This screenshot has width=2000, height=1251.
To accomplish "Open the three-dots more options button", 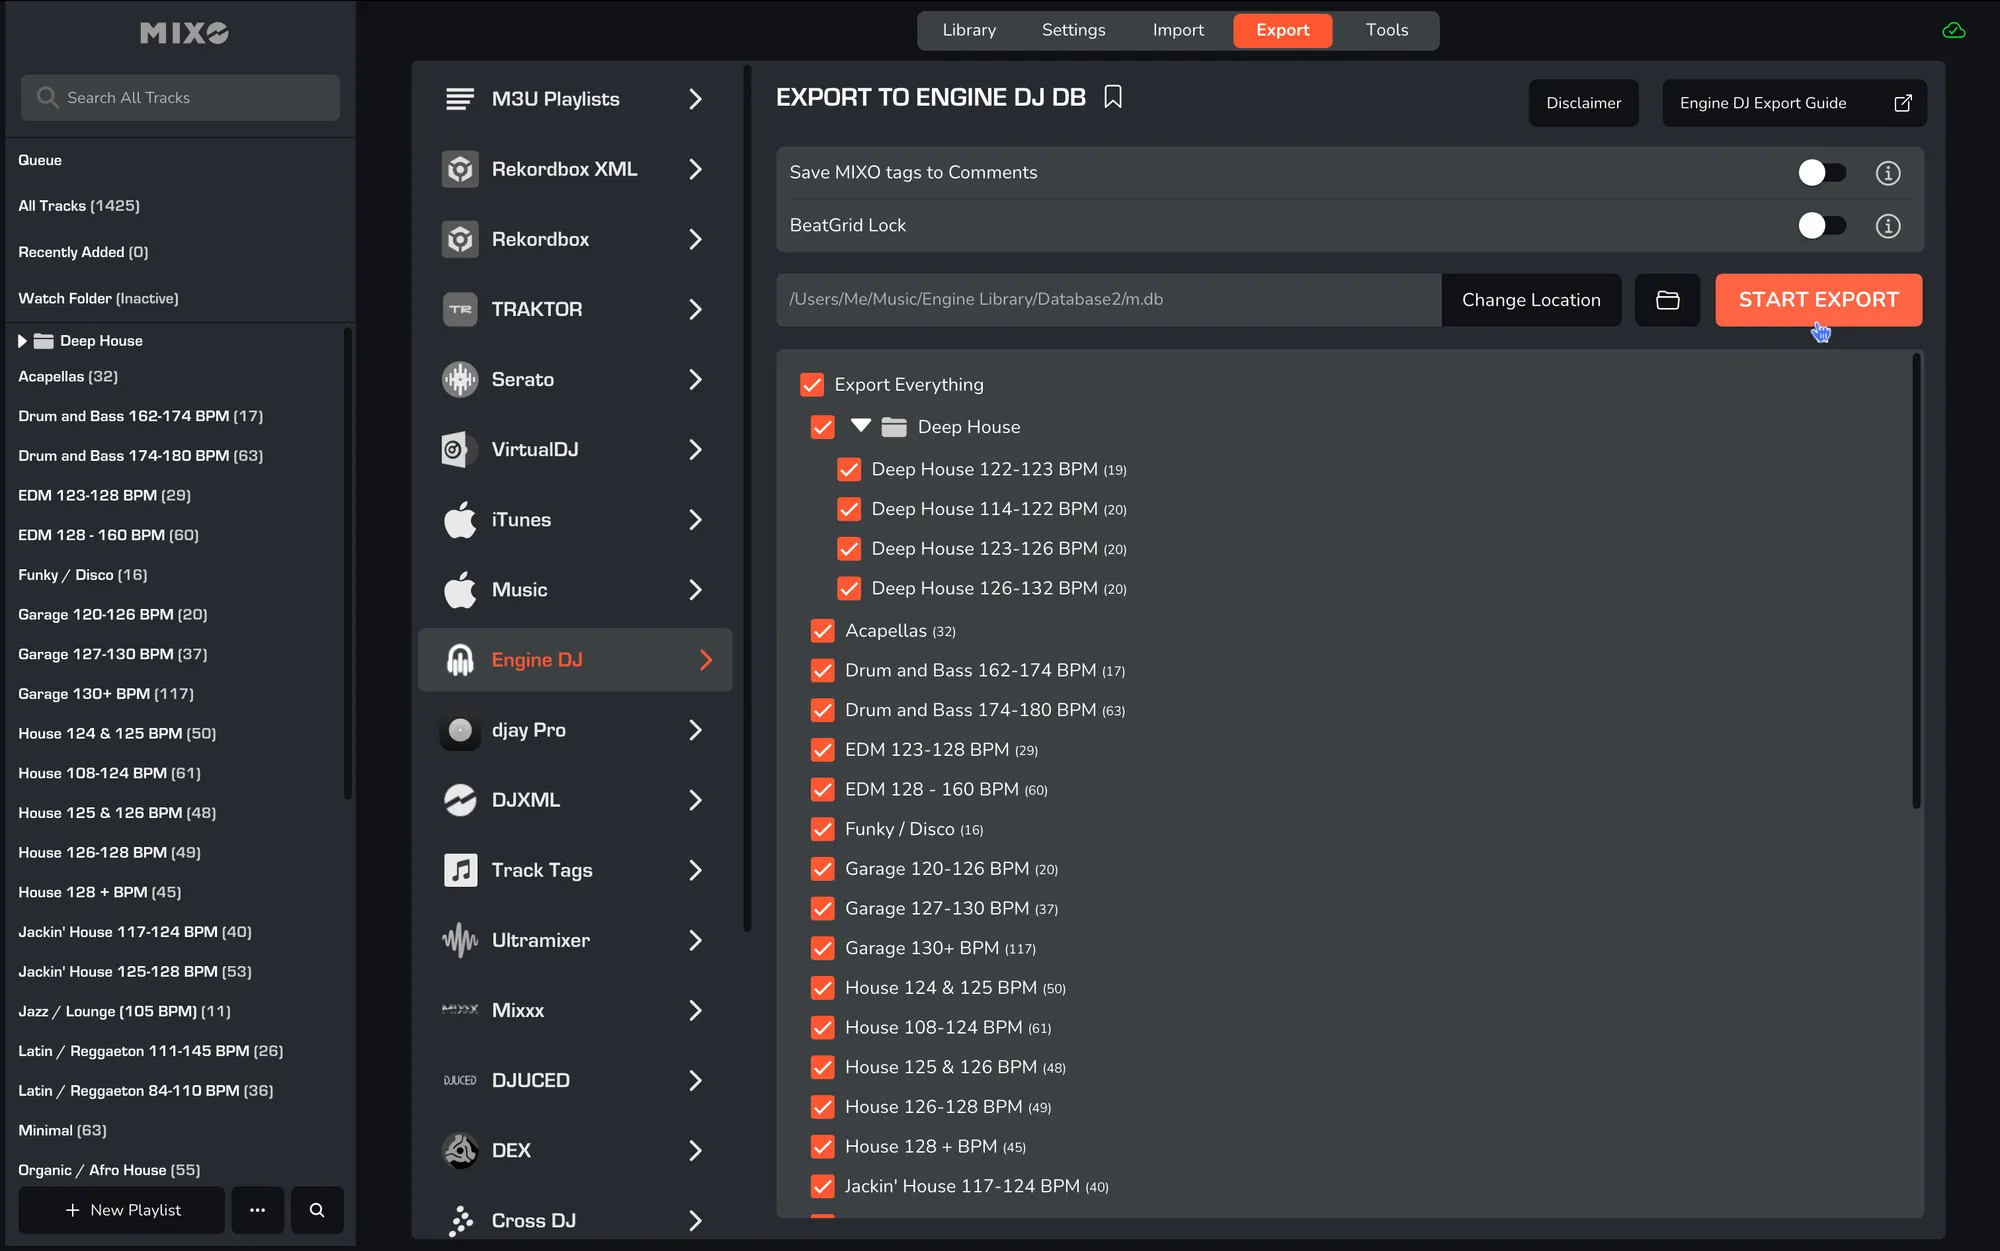I will (257, 1210).
